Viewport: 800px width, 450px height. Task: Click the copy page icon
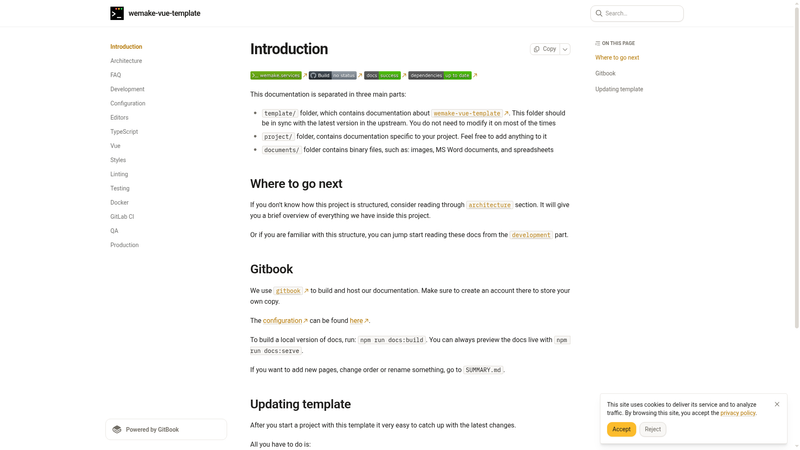click(x=536, y=49)
